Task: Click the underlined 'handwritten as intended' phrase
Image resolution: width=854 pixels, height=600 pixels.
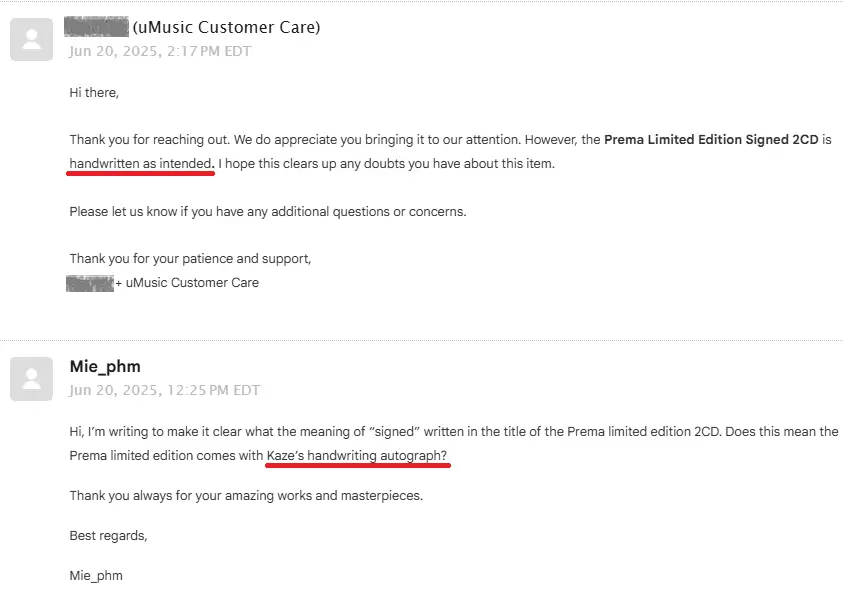Action: [x=141, y=164]
